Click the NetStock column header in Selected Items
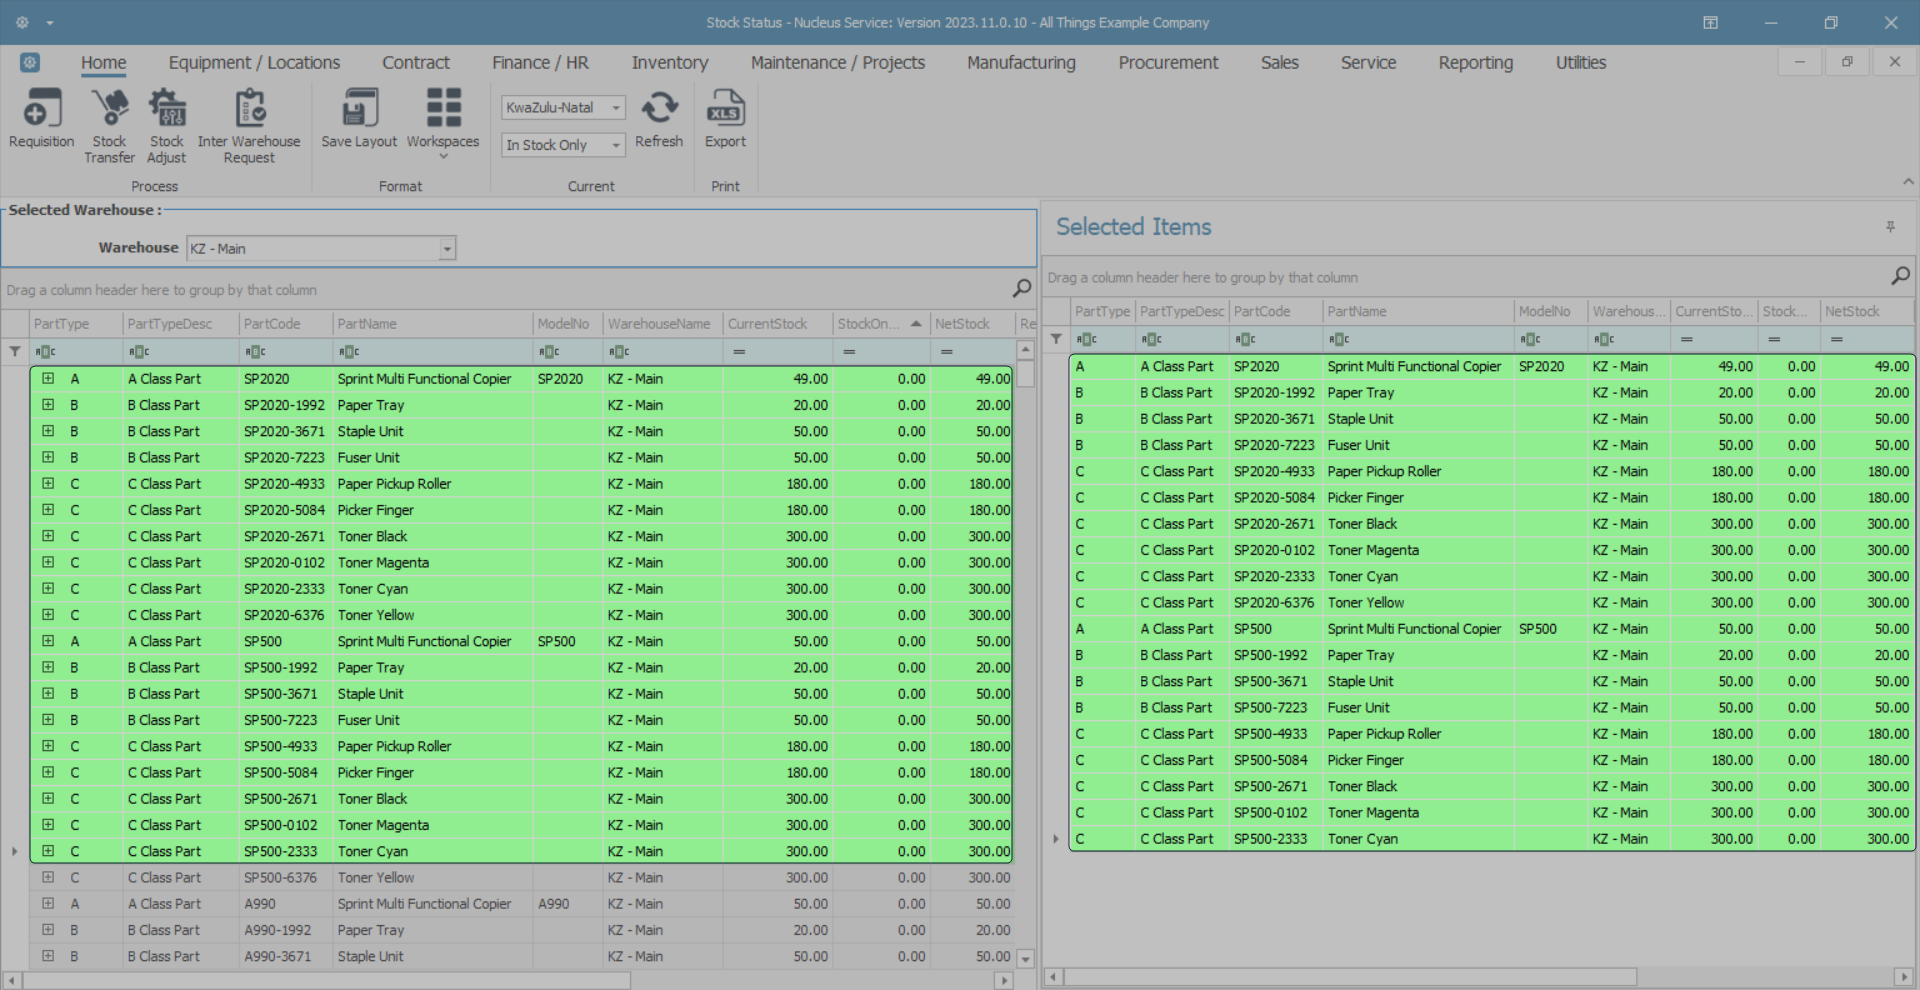 click(1852, 312)
